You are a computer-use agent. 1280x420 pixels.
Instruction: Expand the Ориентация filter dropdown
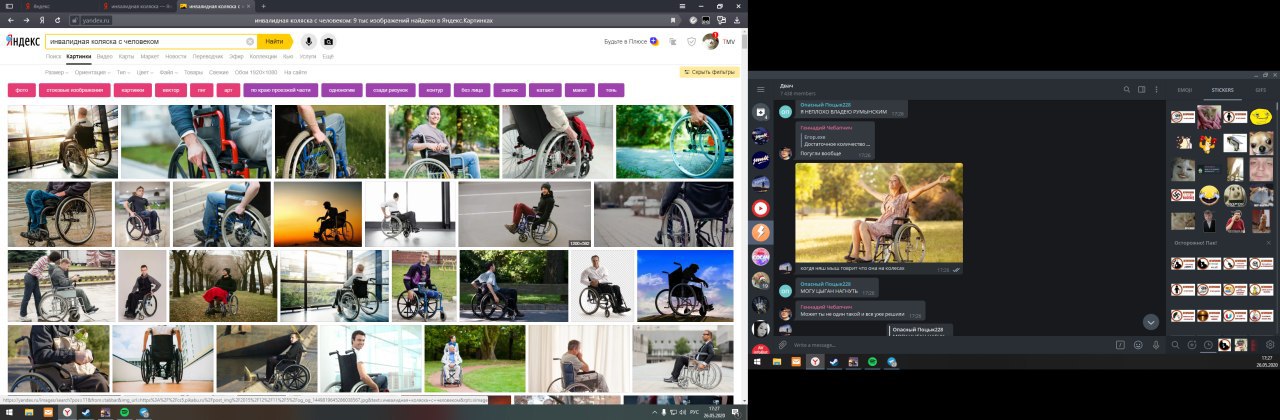(94, 72)
